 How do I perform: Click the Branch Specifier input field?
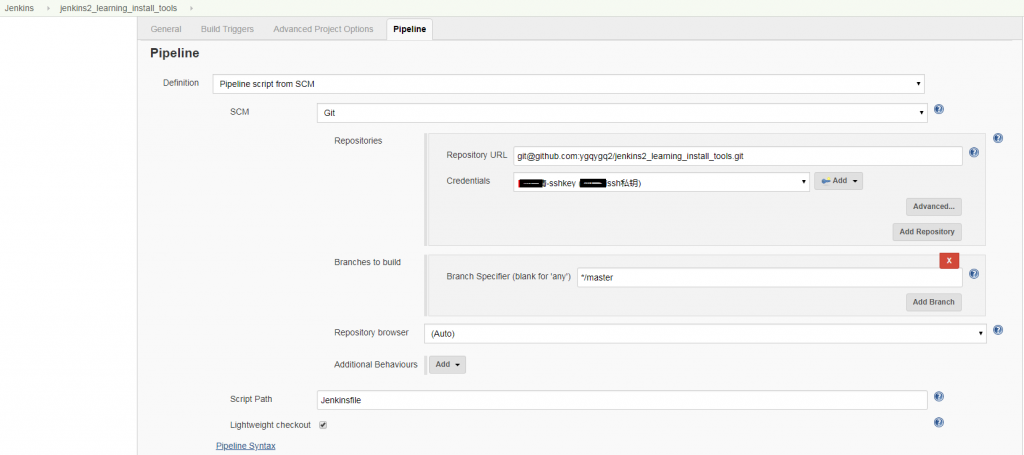point(770,277)
